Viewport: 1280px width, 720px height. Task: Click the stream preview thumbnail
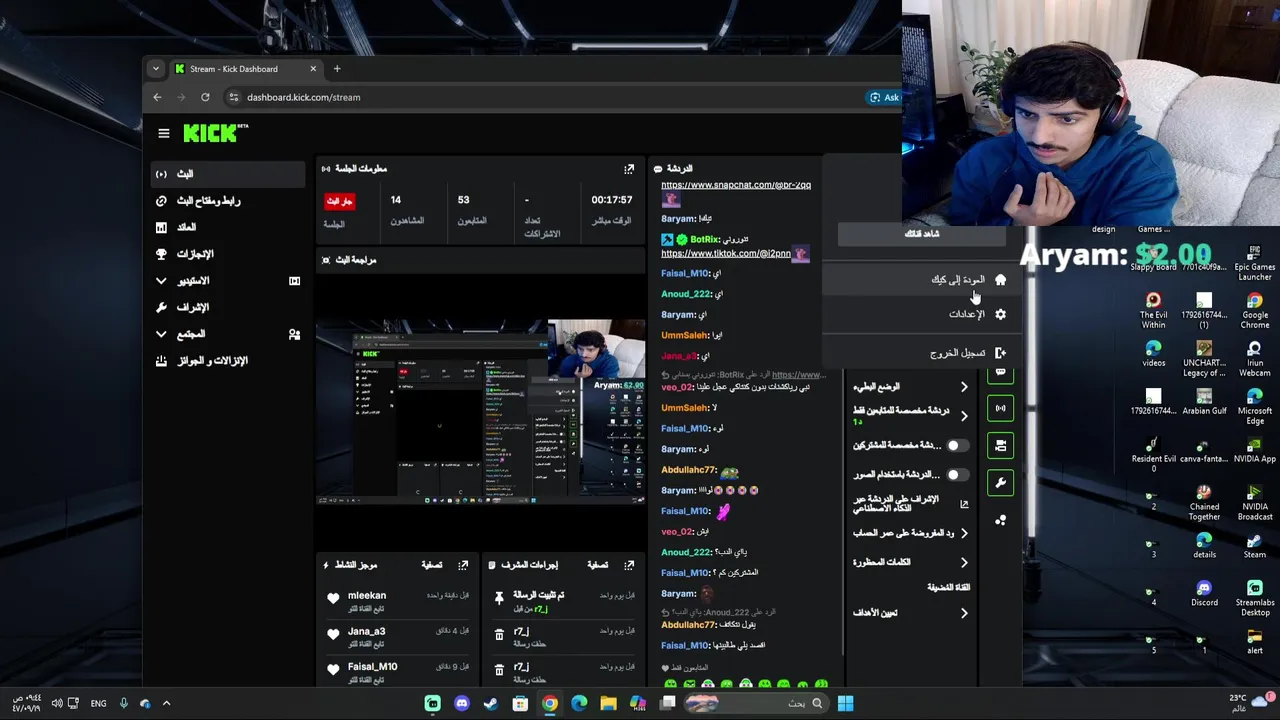click(x=481, y=412)
